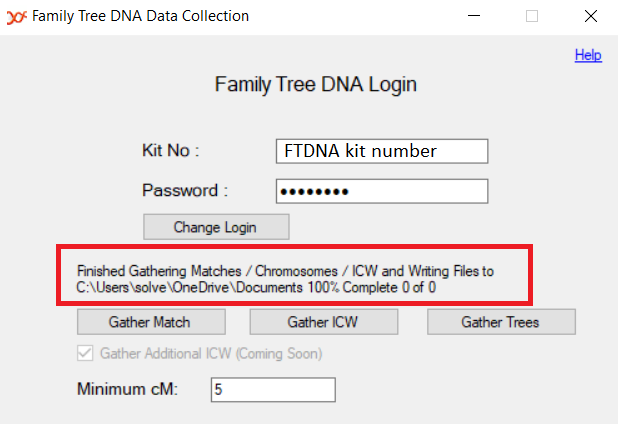Click the Gather Additional ICW (Coming Soon) label
The height and width of the screenshot is (424, 618).
pyautogui.click(x=211, y=353)
